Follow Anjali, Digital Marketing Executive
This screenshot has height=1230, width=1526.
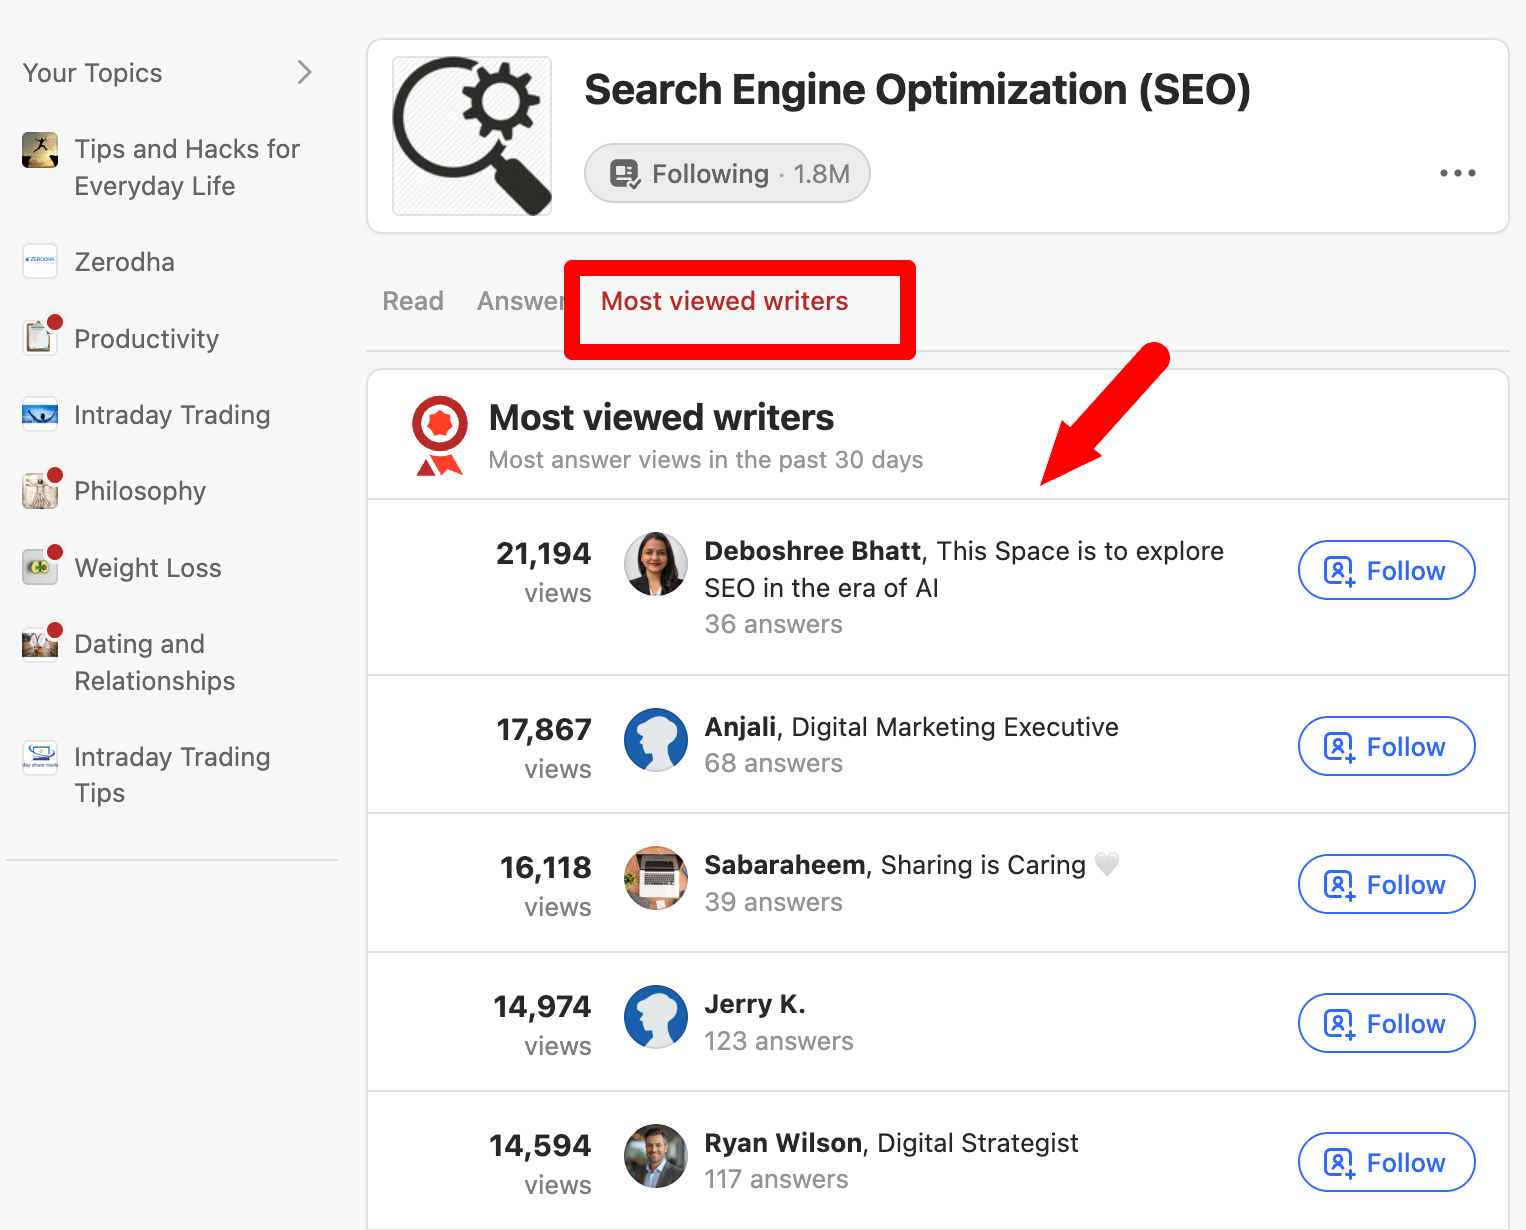pos(1386,746)
